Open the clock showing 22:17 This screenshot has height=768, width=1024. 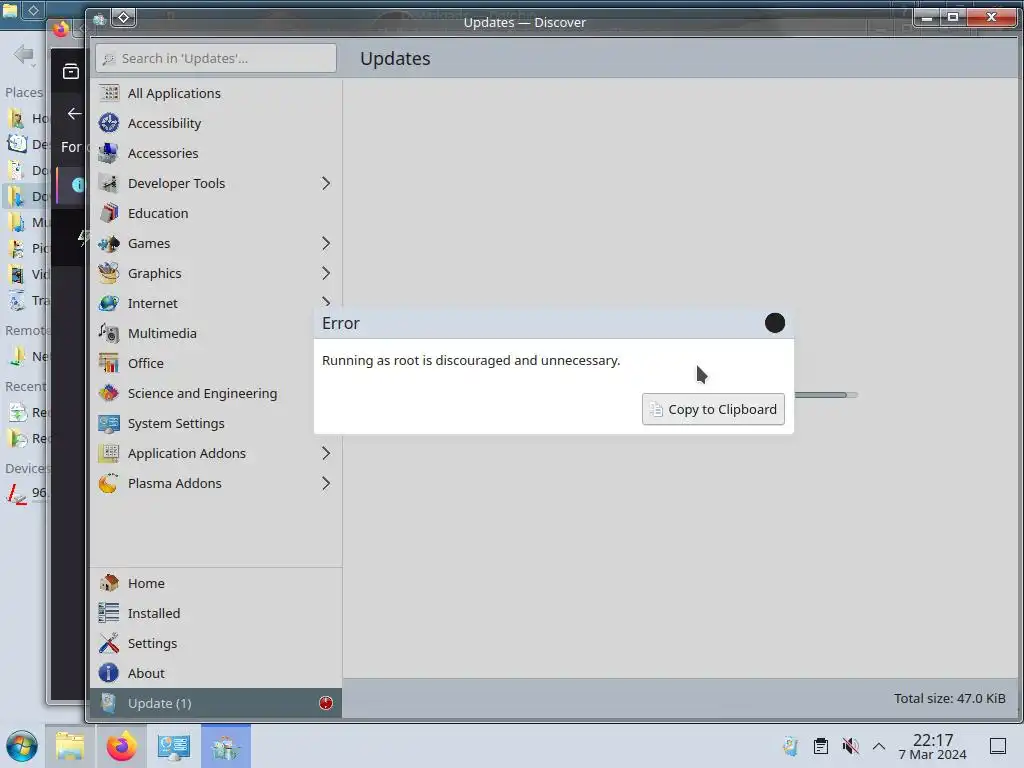click(x=933, y=746)
